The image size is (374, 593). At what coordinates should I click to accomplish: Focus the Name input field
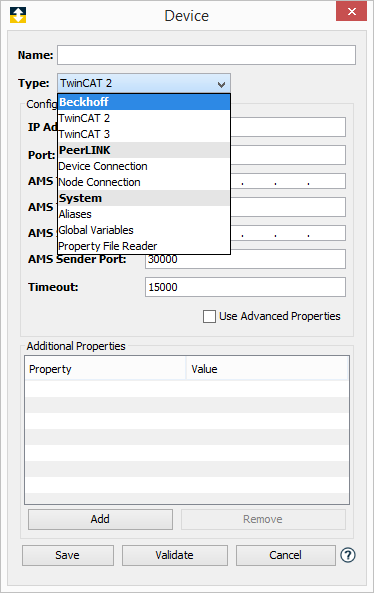tap(206, 55)
